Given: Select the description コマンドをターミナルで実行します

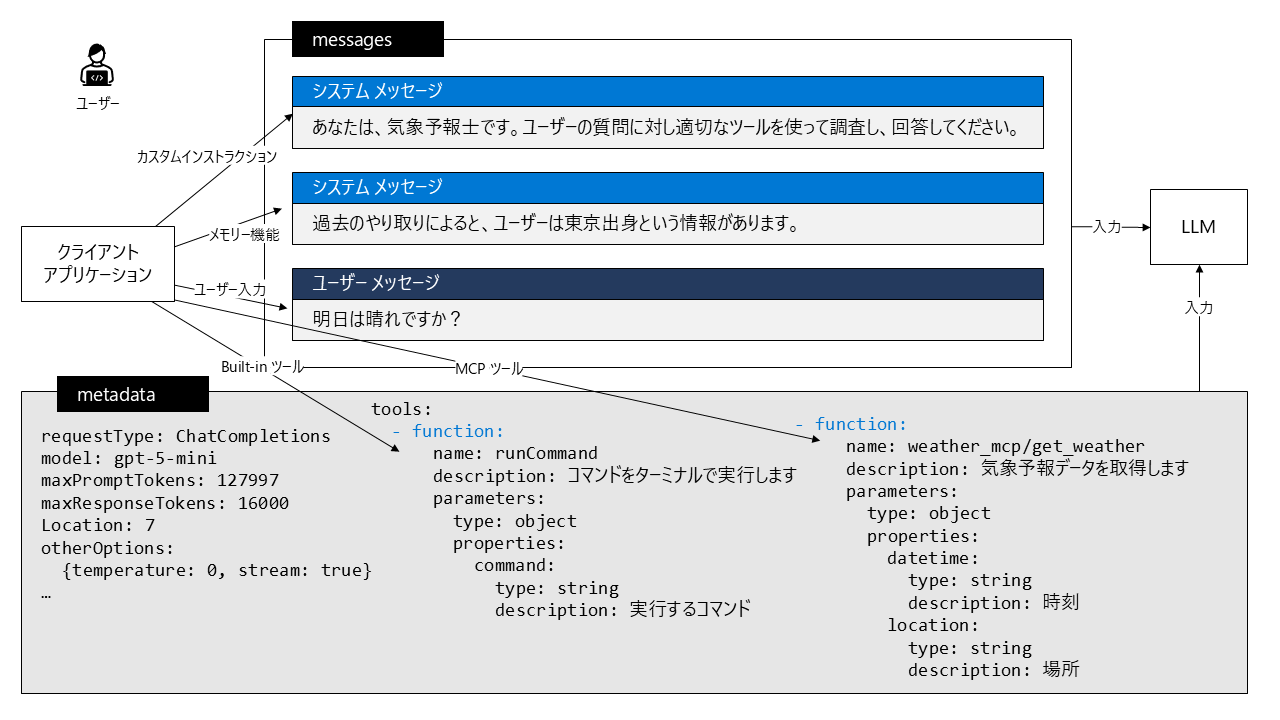Looking at the screenshot, I should [615, 476].
